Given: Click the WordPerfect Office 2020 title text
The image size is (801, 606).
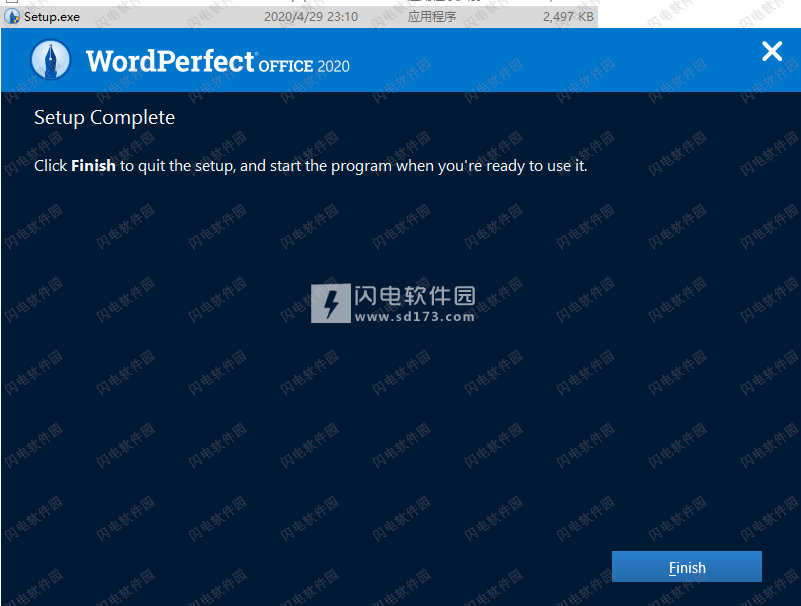Looking at the screenshot, I should [x=218, y=62].
